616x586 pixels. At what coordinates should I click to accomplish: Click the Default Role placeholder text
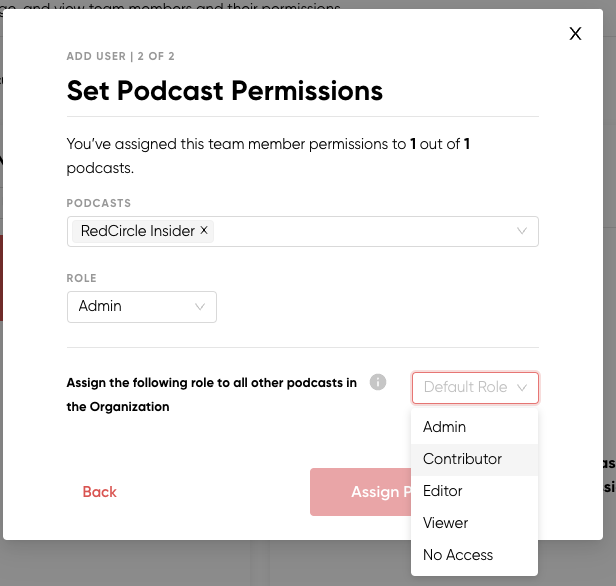[466, 387]
